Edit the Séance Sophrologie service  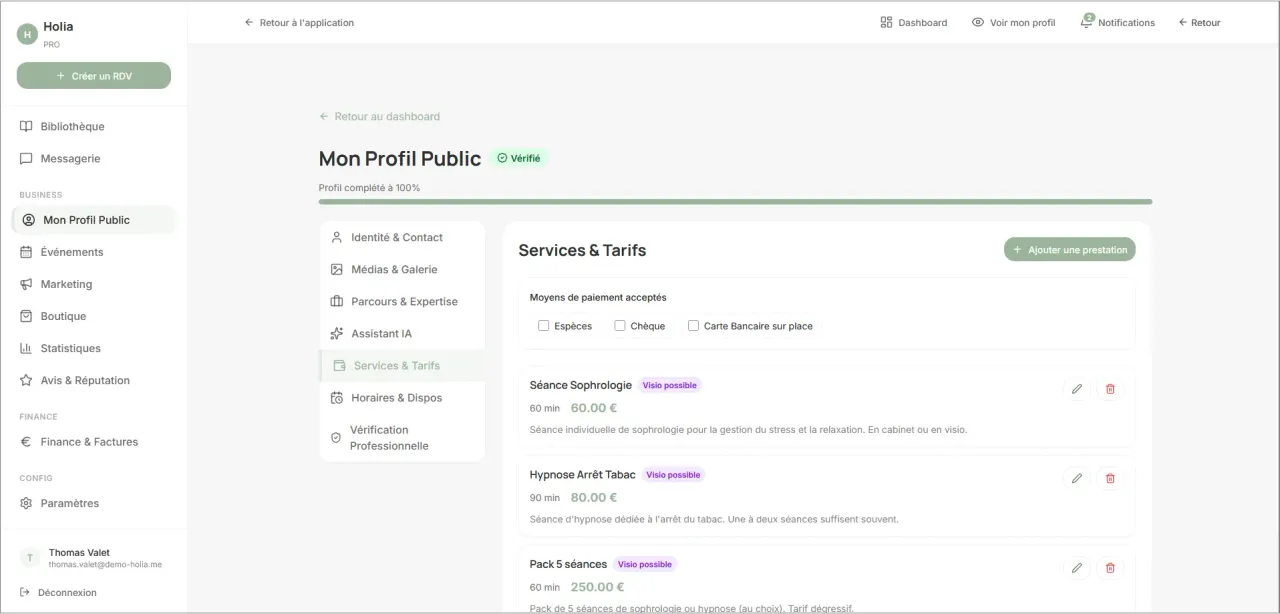[1077, 389]
